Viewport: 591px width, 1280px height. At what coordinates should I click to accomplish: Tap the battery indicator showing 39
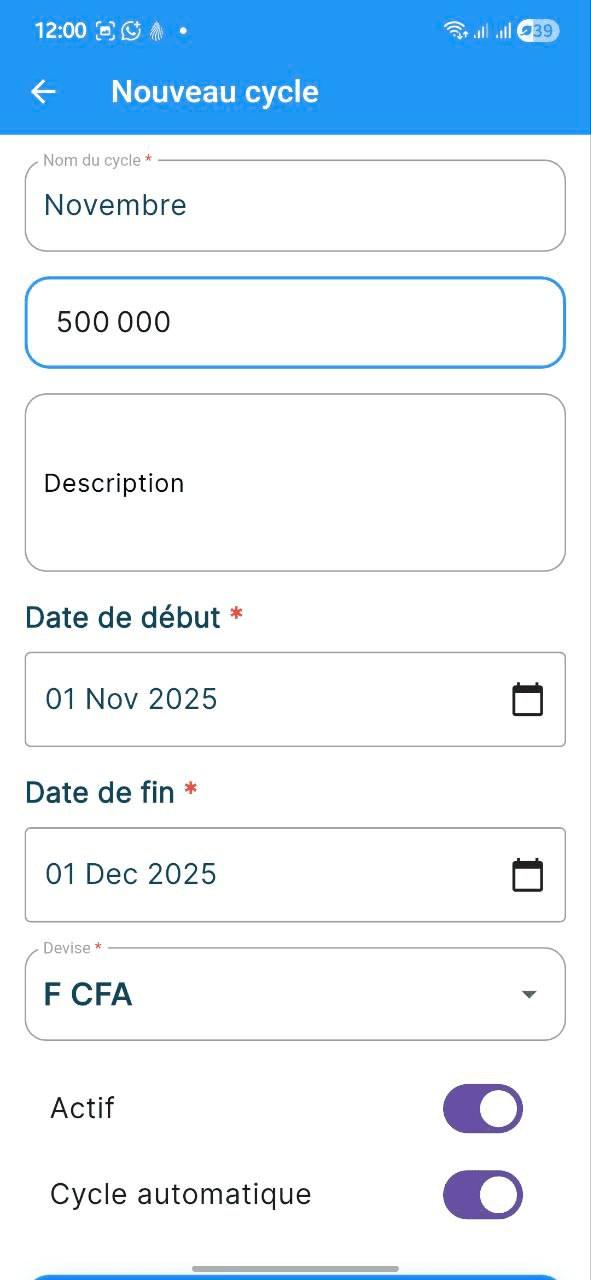537,31
